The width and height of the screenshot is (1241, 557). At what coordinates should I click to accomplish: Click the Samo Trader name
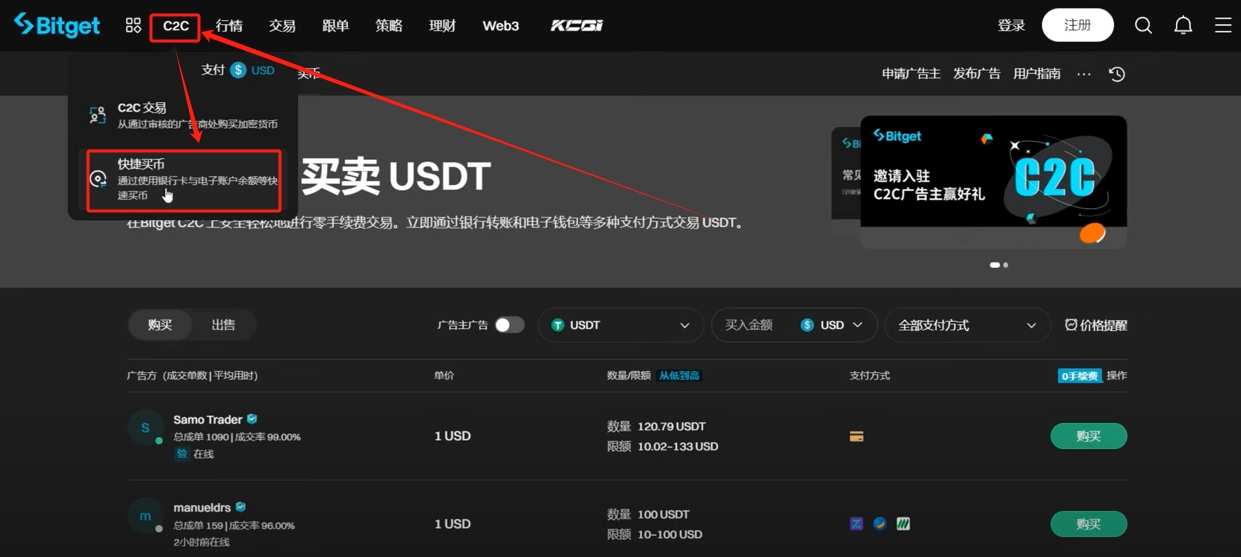208,420
